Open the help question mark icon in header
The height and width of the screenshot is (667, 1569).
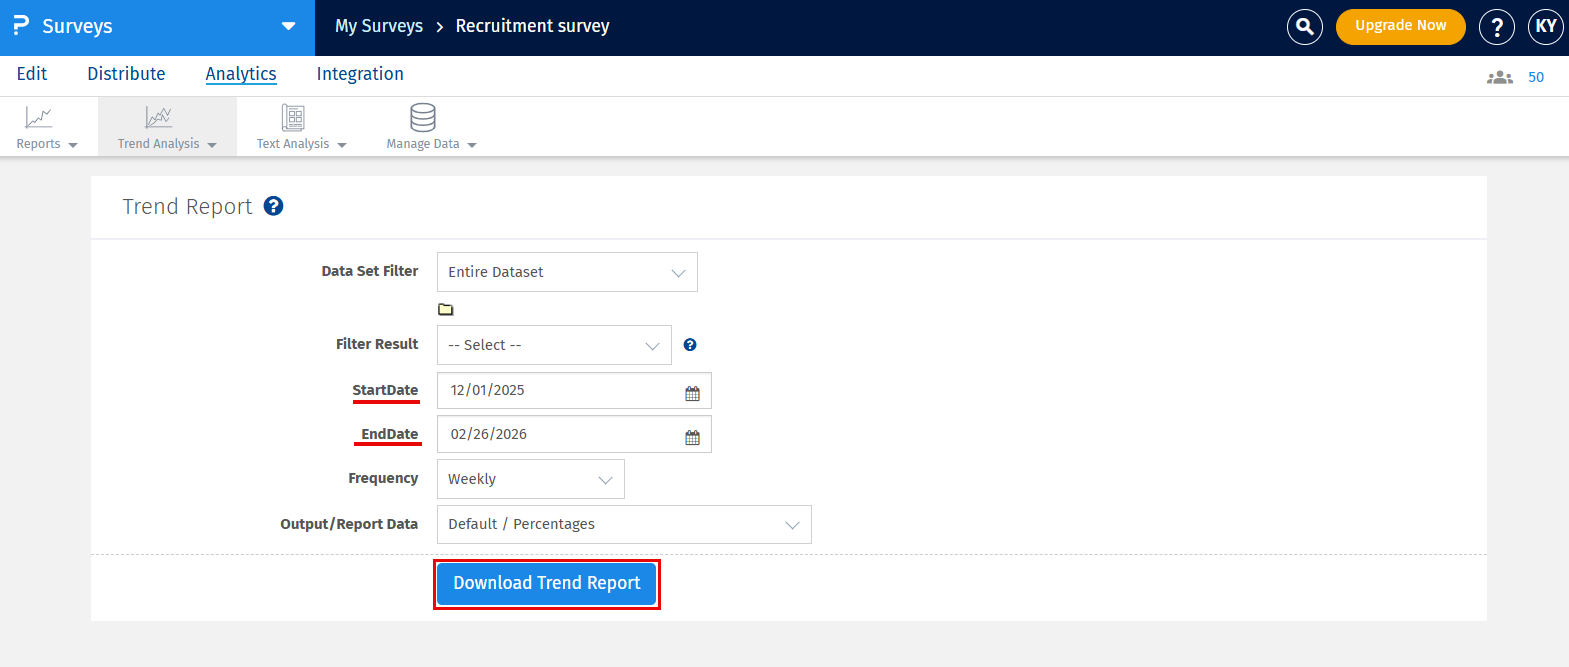click(x=1496, y=27)
